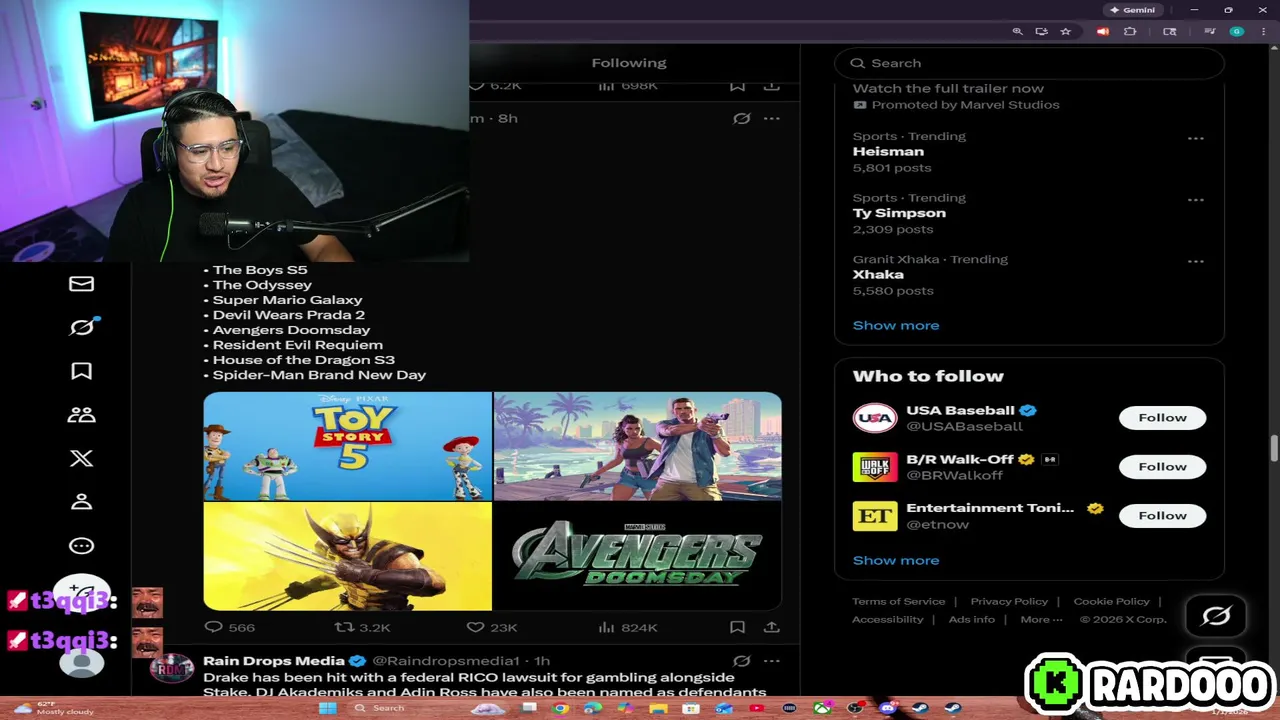The width and height of the screenshot is (1280, 720).
Task: Open Cookie Policy link
Action: point(1111,601)
